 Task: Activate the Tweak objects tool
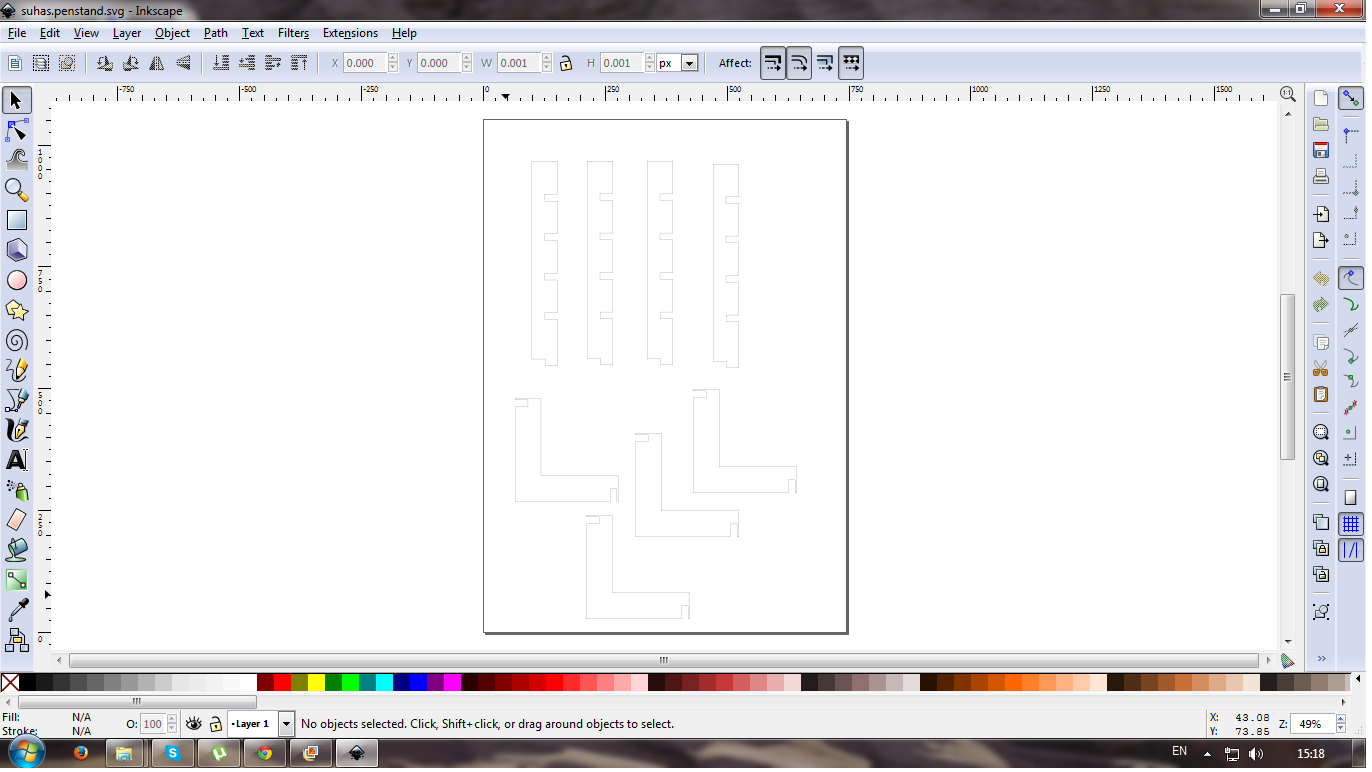click(x=17, y=159)
